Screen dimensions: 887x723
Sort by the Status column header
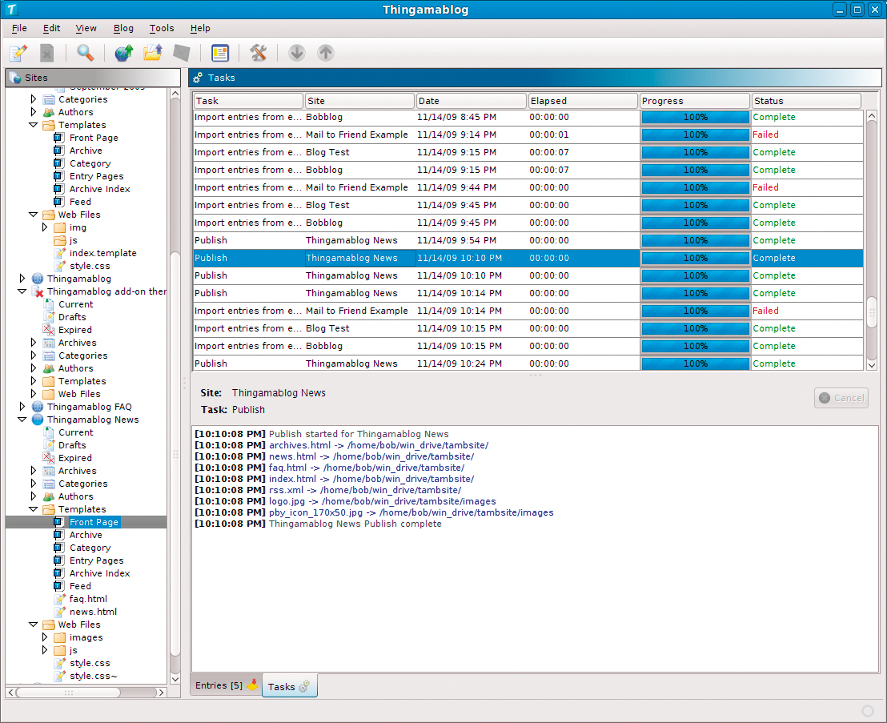pos(806,101)
